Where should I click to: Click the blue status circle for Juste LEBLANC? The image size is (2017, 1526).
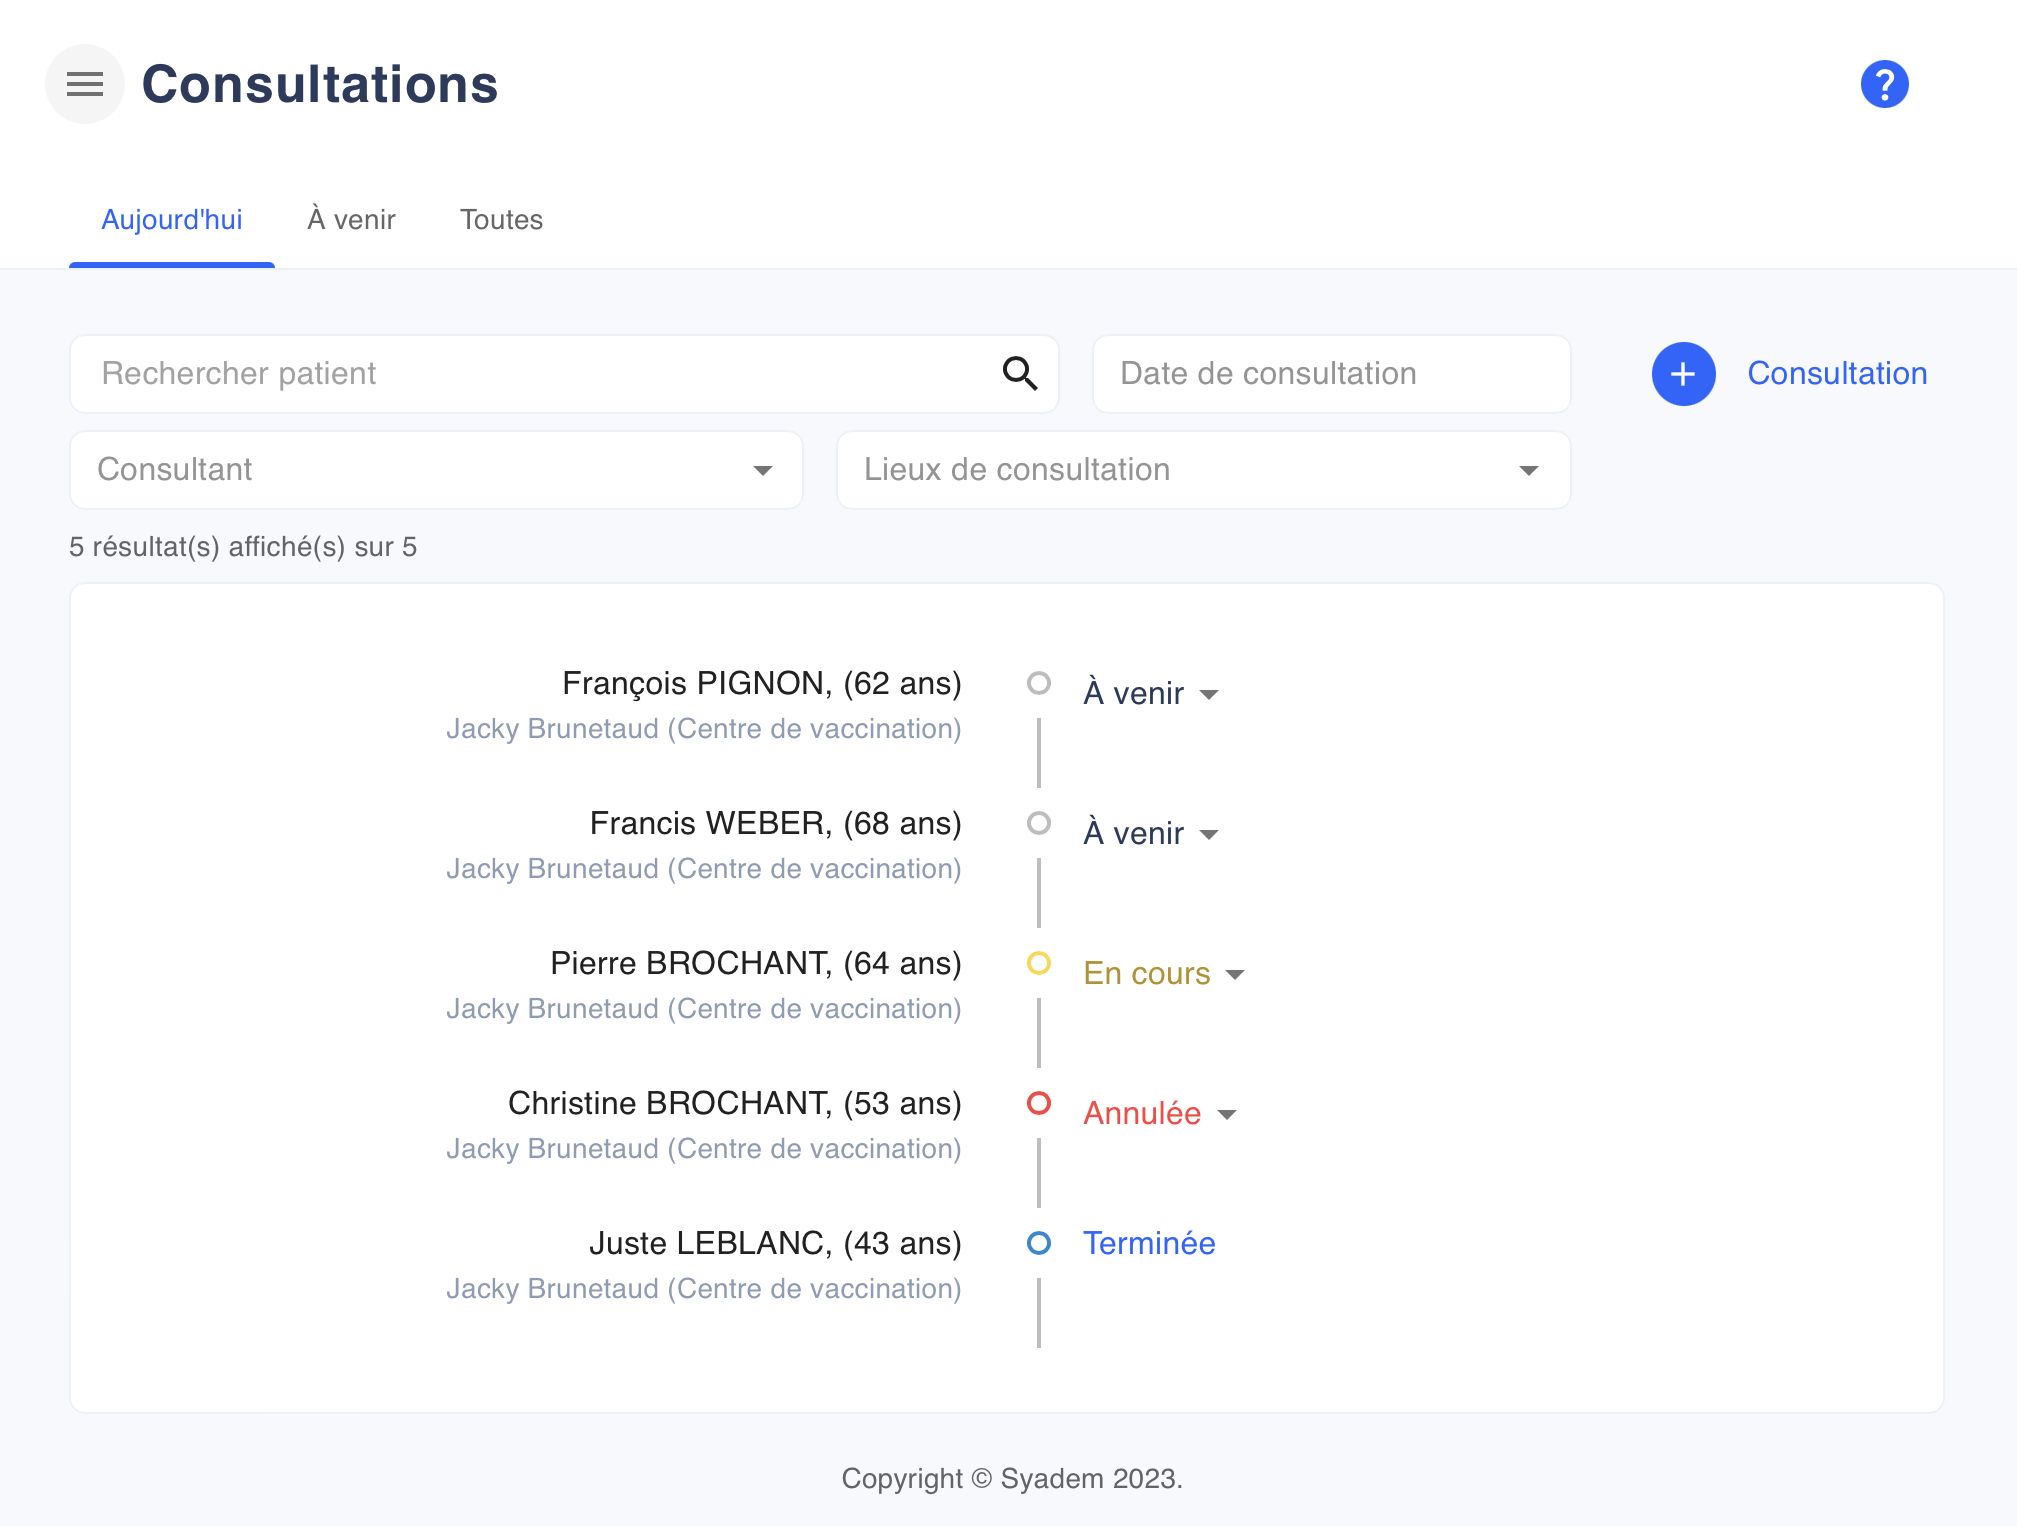pyautogui.click(x=1039, y=1243)
